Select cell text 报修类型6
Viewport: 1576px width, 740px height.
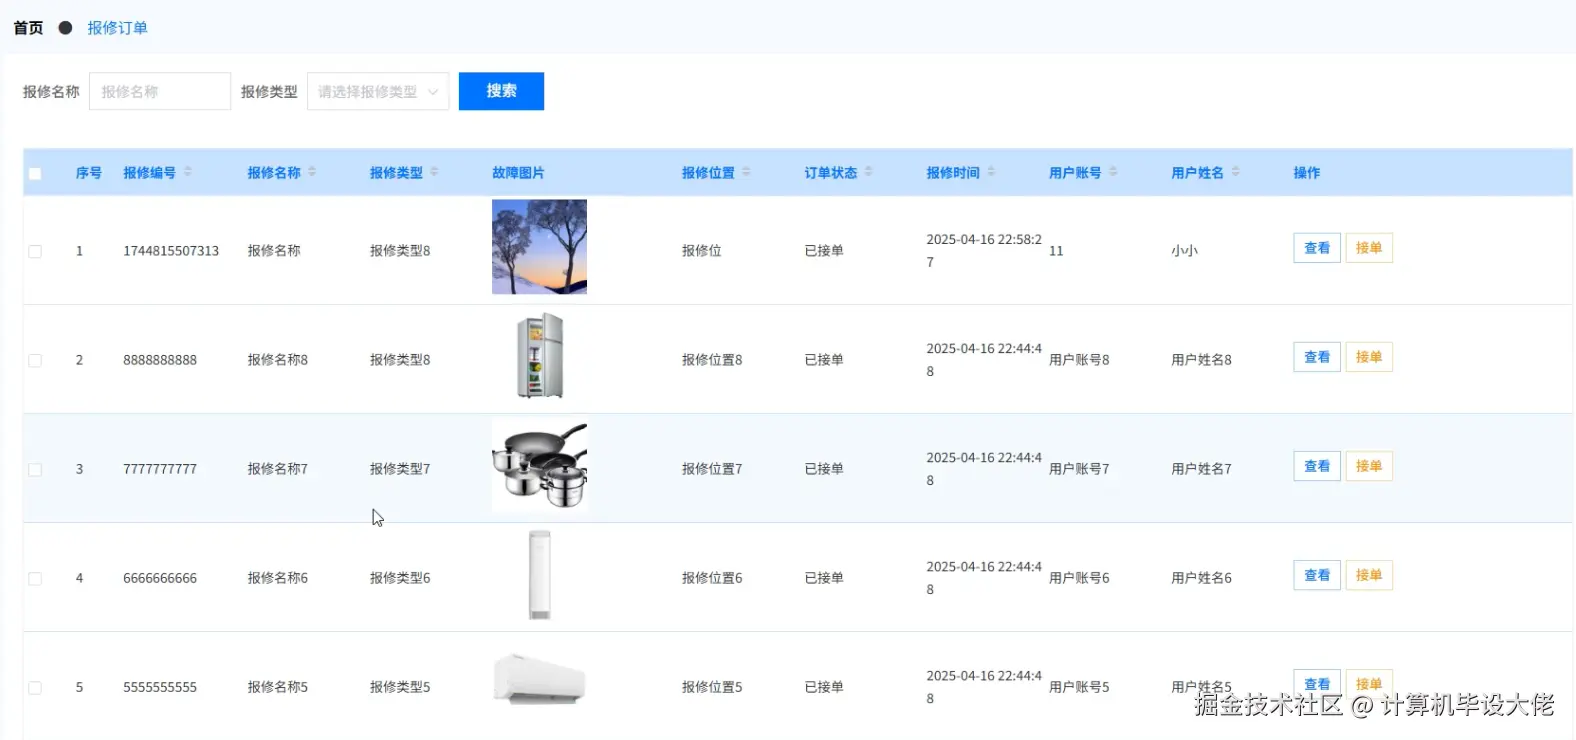(x=400, y=578)
